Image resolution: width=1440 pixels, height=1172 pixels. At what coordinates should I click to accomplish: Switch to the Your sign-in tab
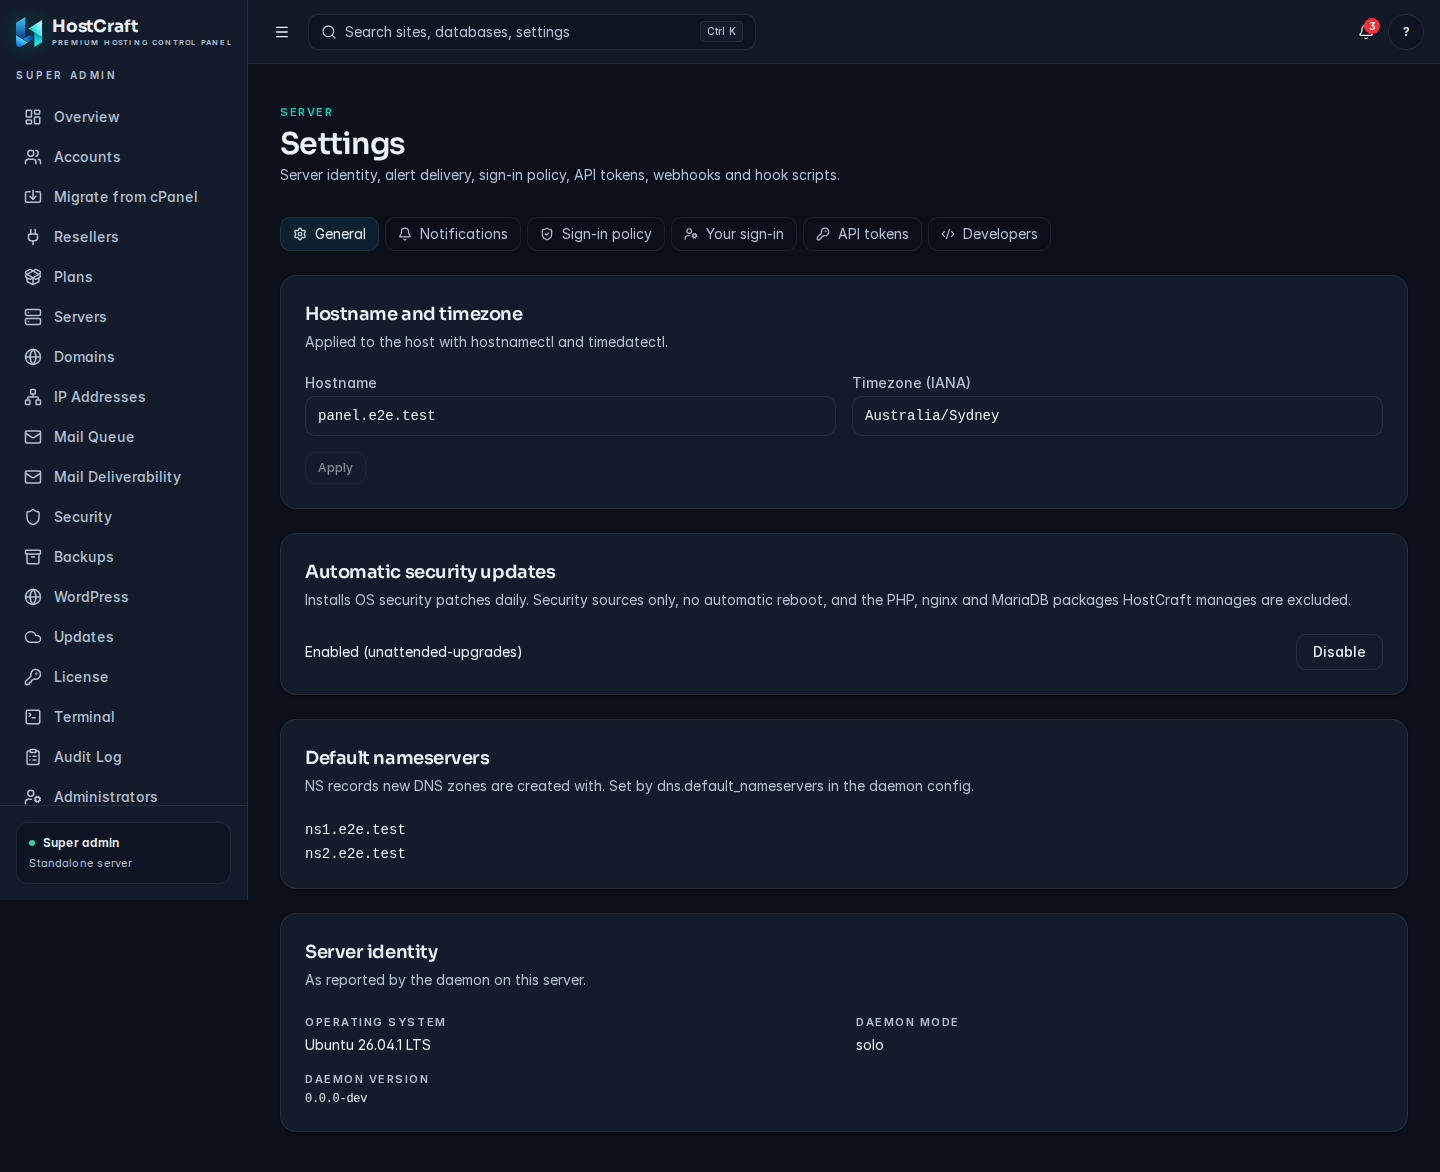(x=734, y=234)
